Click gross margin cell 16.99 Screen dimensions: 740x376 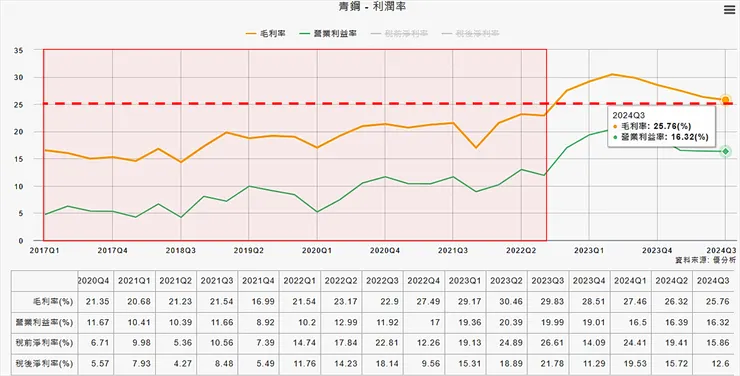tap(258, 301)
